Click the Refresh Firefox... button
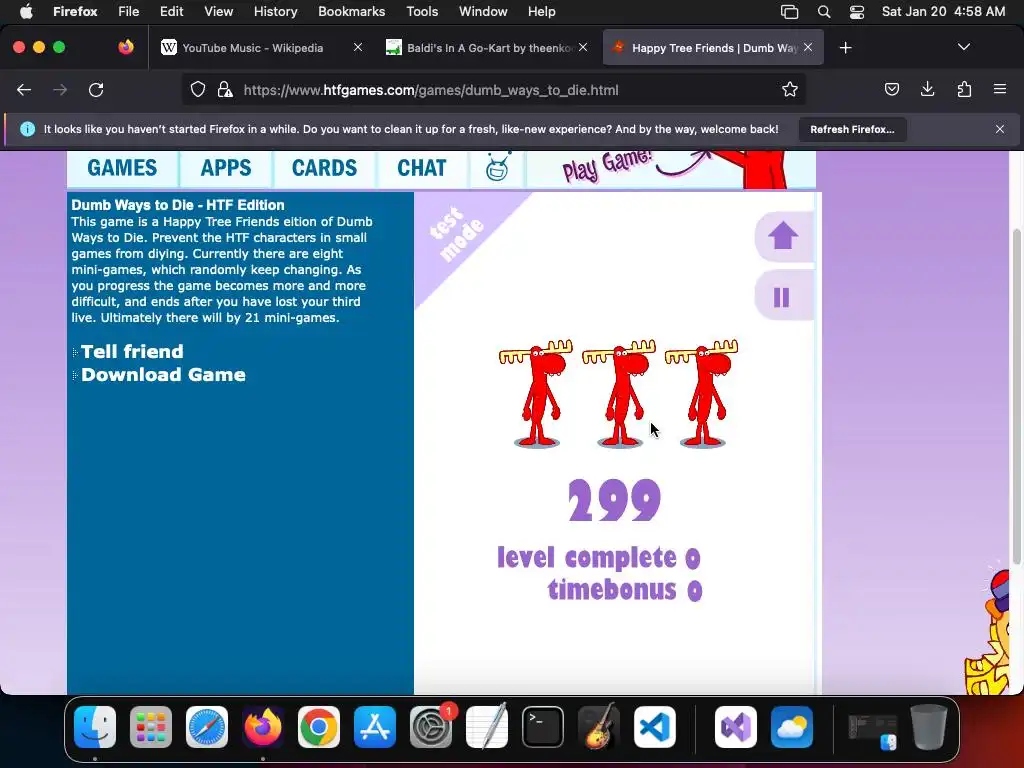The image size is (1024, 768). (x=852, y=129)
